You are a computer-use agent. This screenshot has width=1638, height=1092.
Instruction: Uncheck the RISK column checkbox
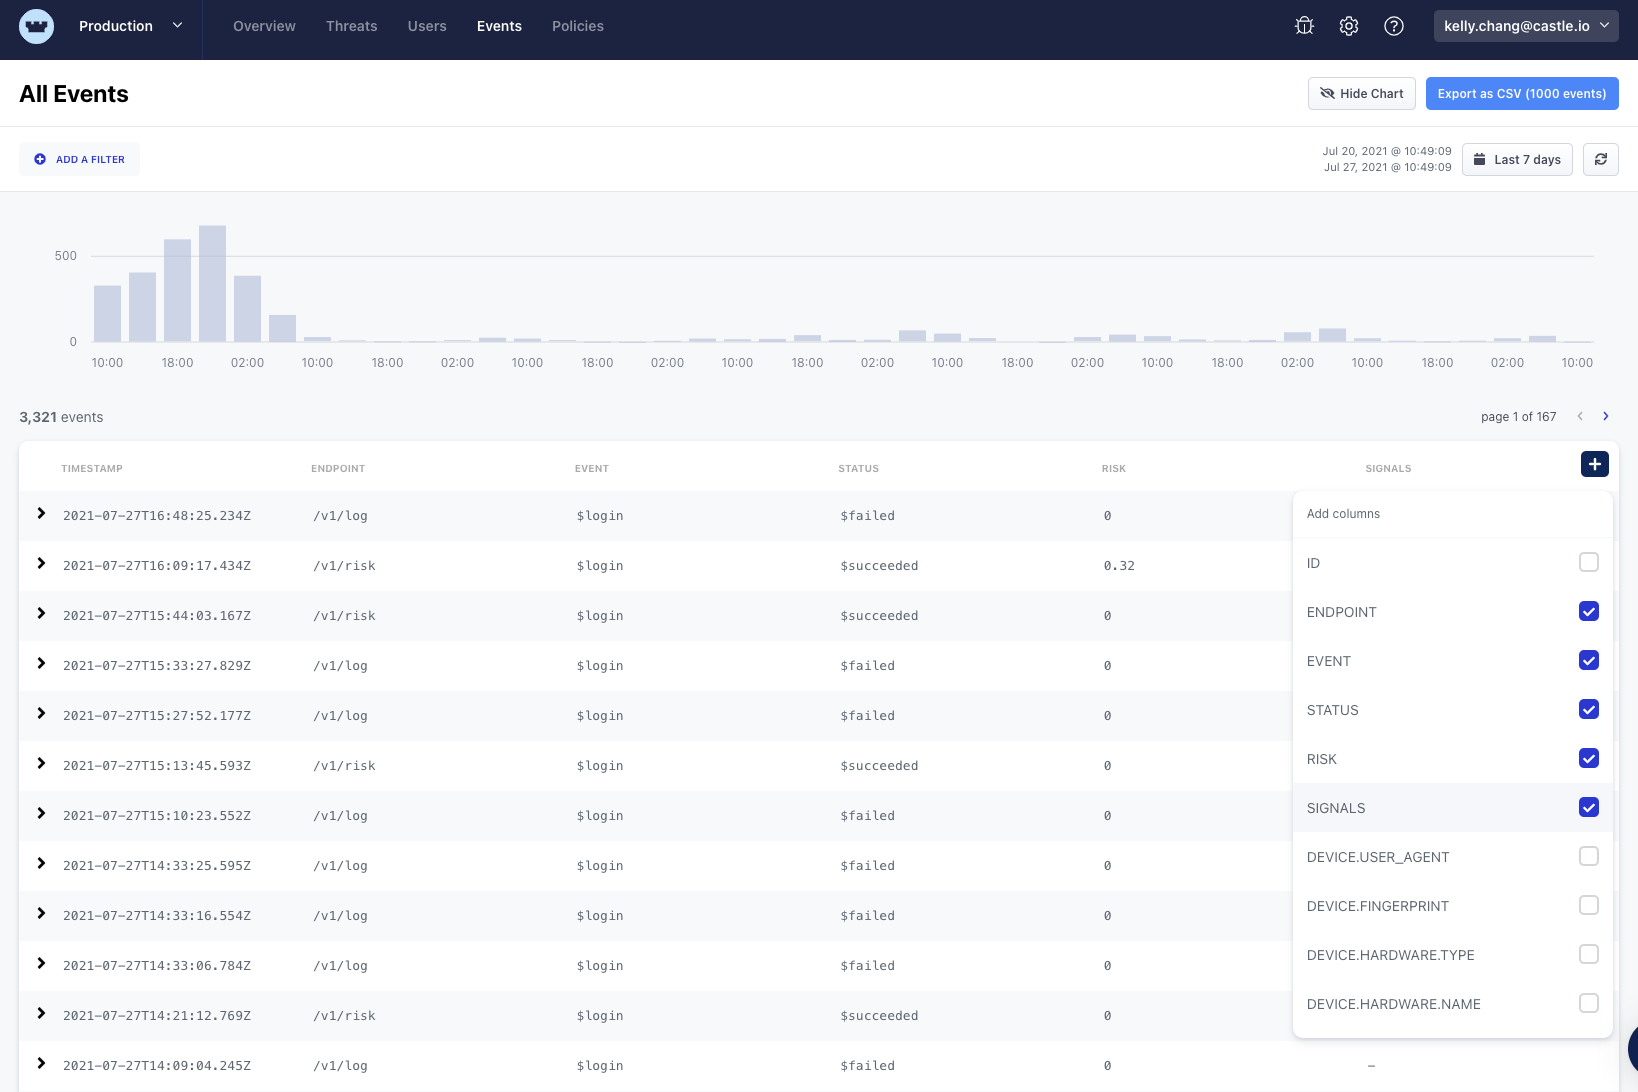click(1589, 758)
